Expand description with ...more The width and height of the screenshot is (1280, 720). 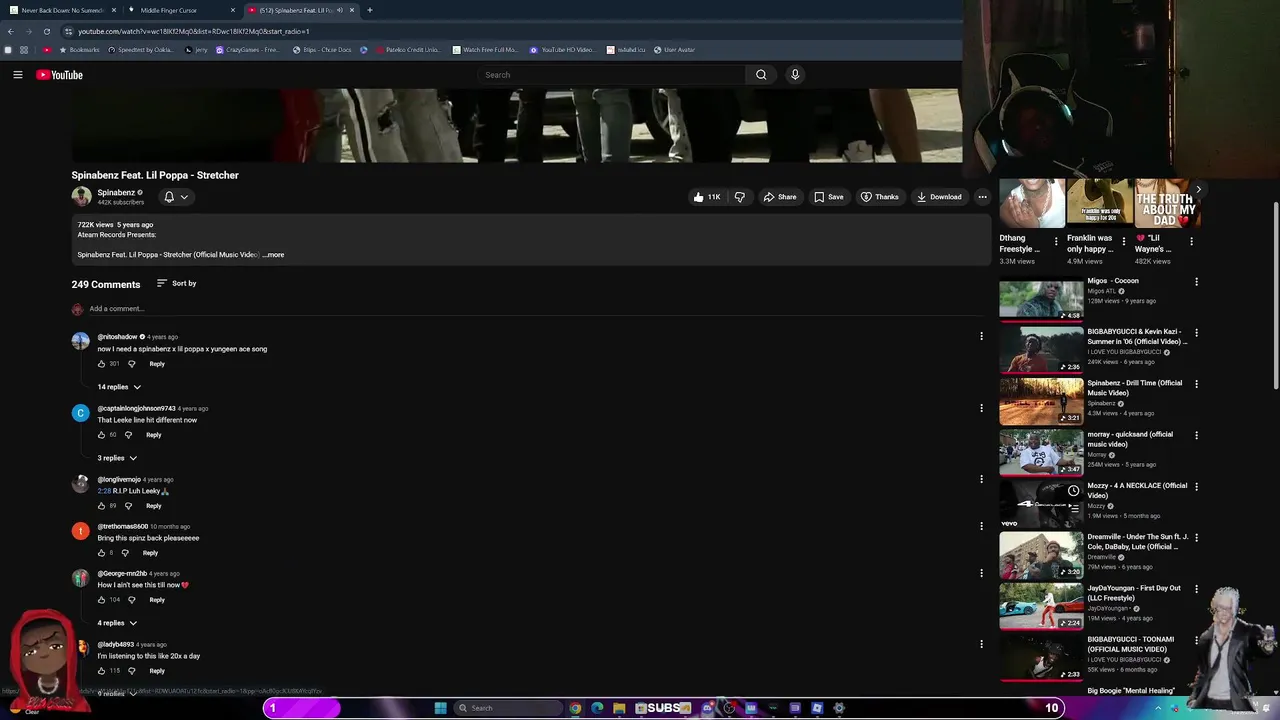[x=273, y=255]
